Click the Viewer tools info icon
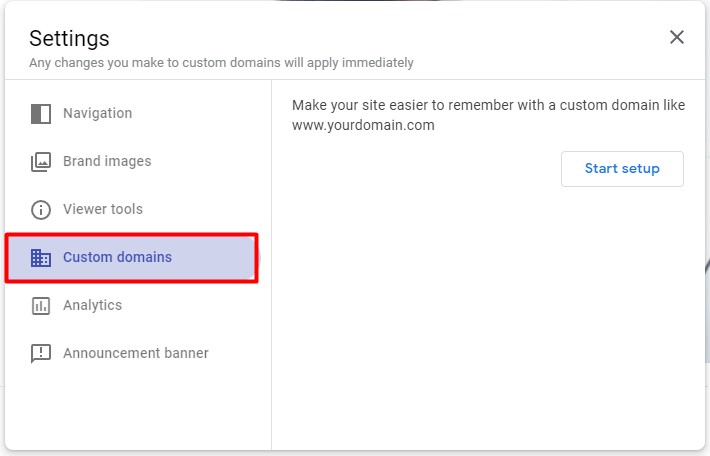The image size is (710, 456). click(x=41, y=210)
